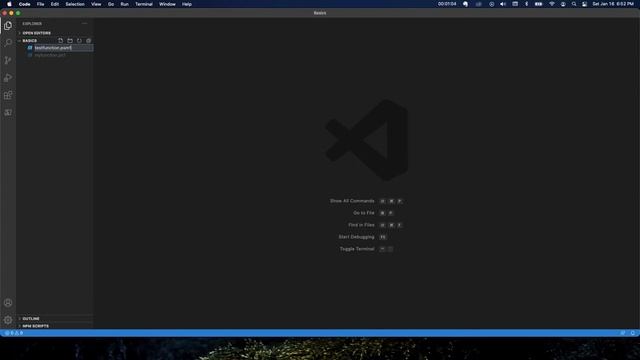Open the Help menu

(187, 4)
